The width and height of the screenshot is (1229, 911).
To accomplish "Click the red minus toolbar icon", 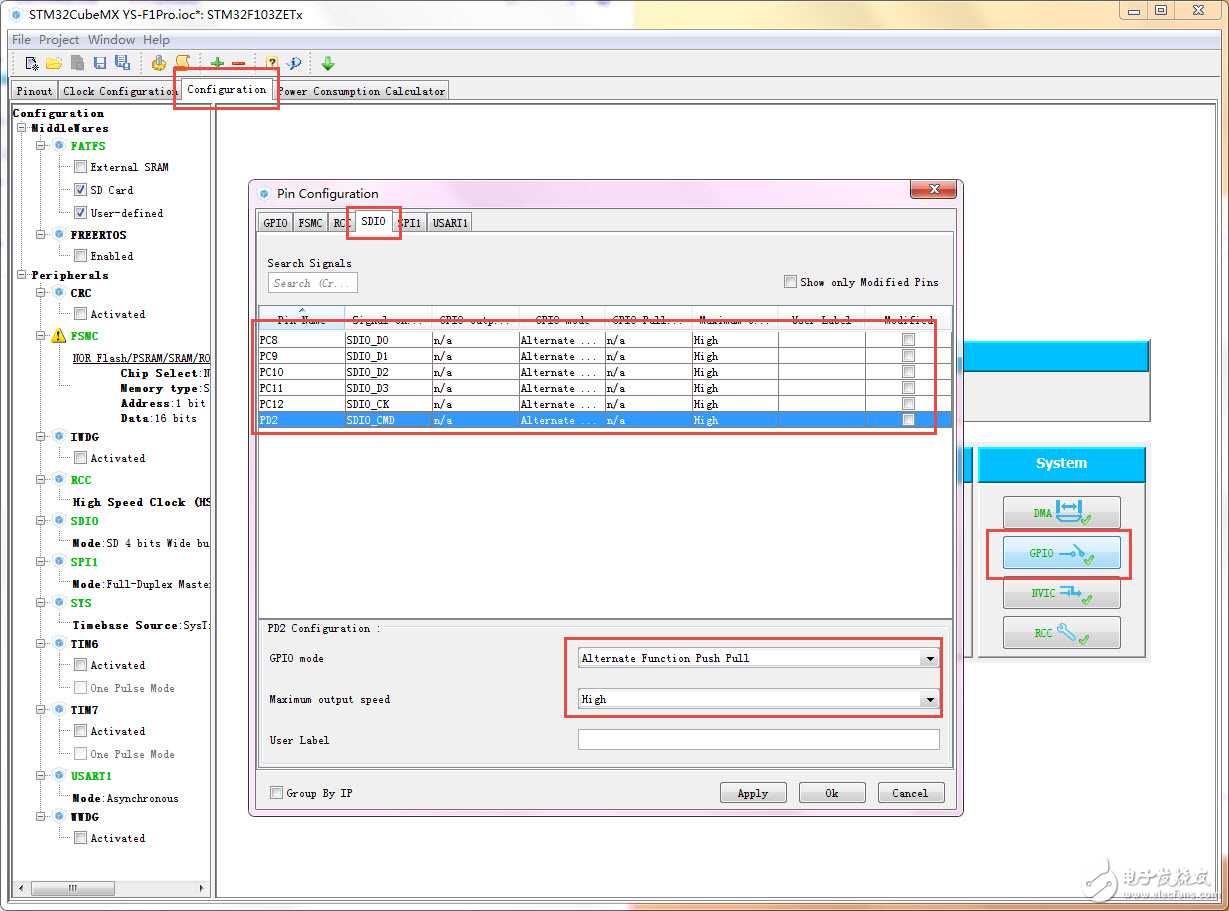I will tap(239, 63).
